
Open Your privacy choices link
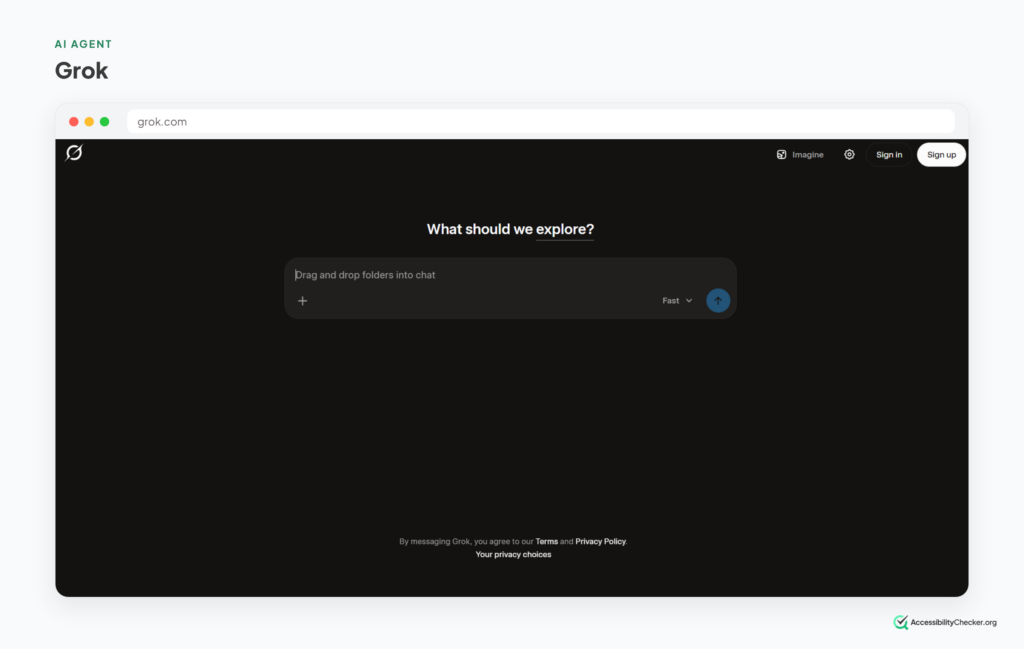pos(513,554)
